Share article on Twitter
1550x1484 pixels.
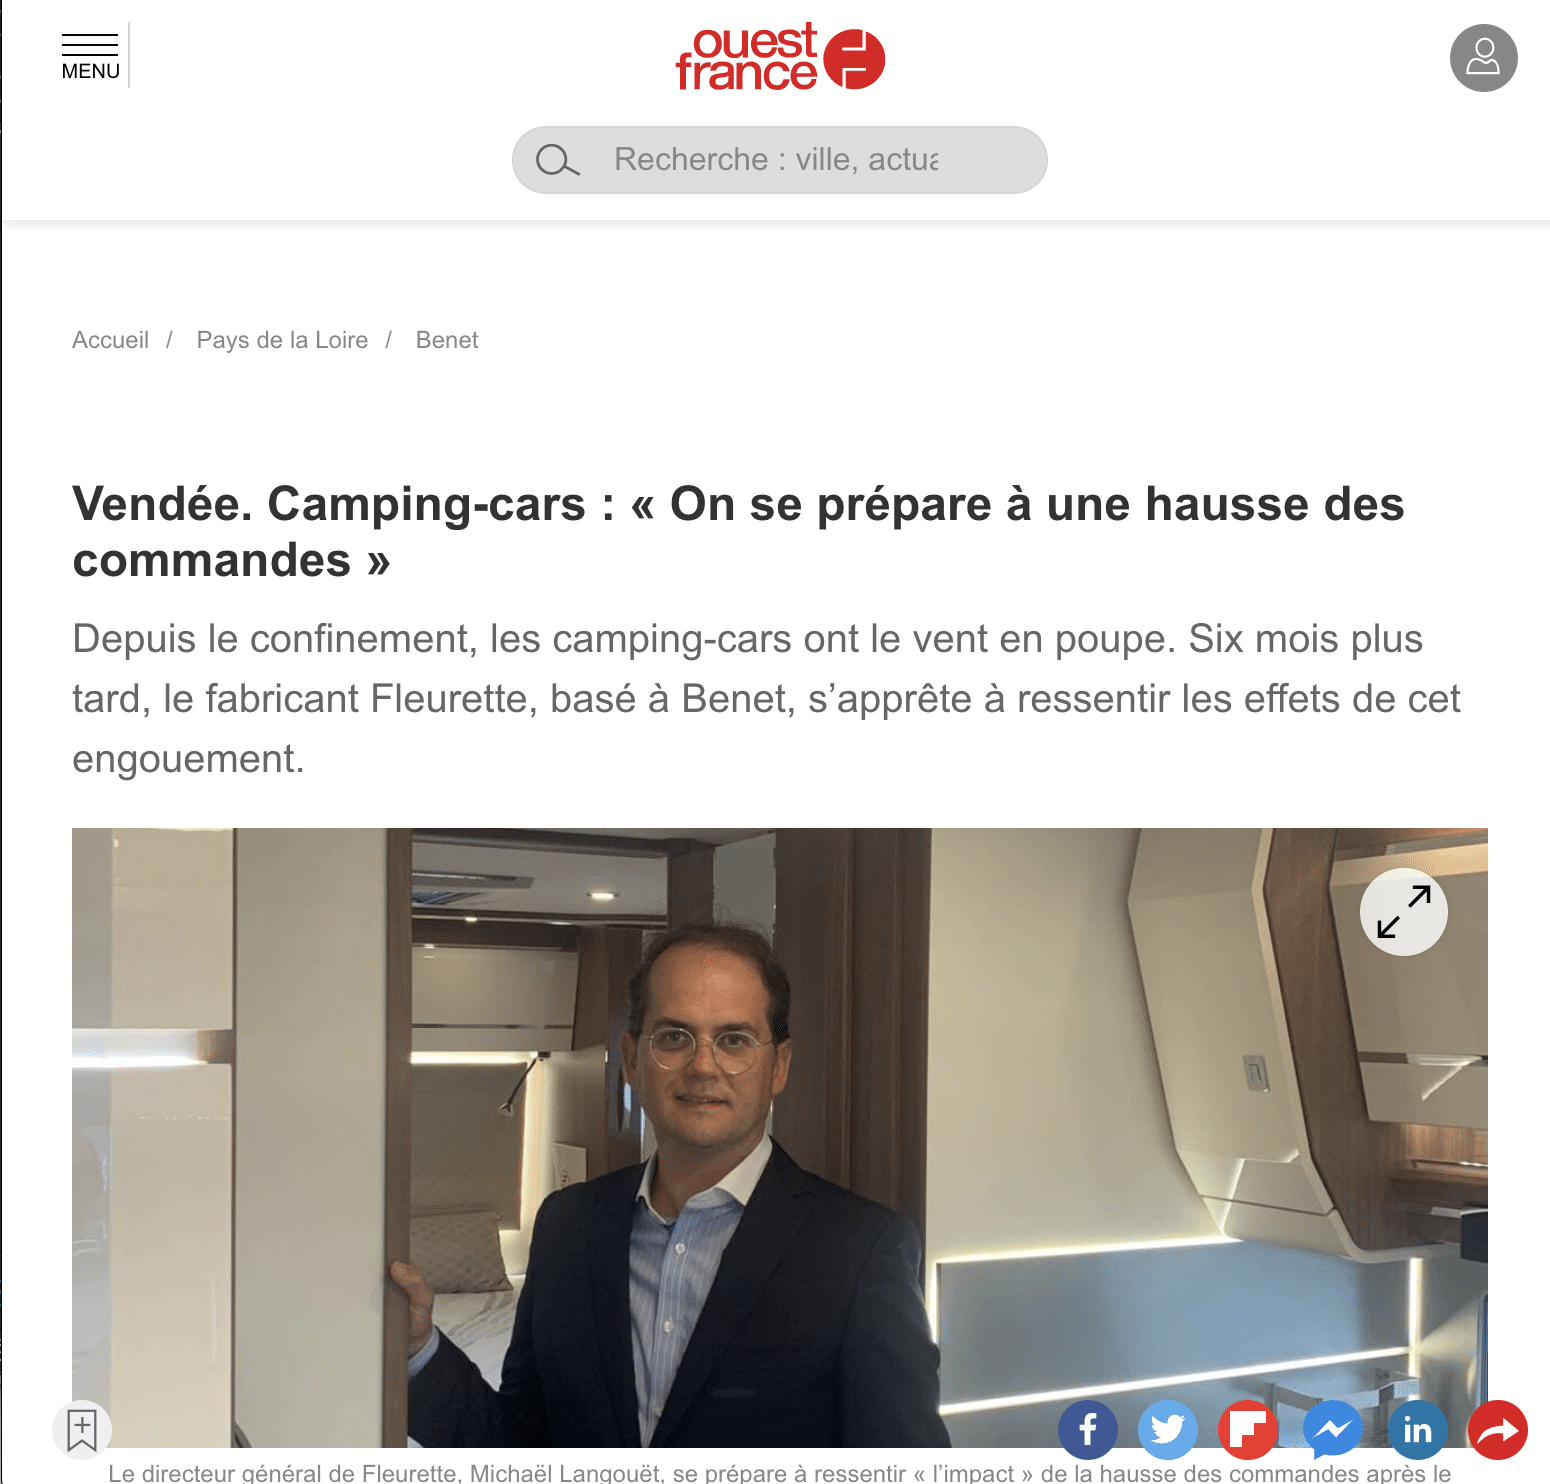point(1168,1431)
